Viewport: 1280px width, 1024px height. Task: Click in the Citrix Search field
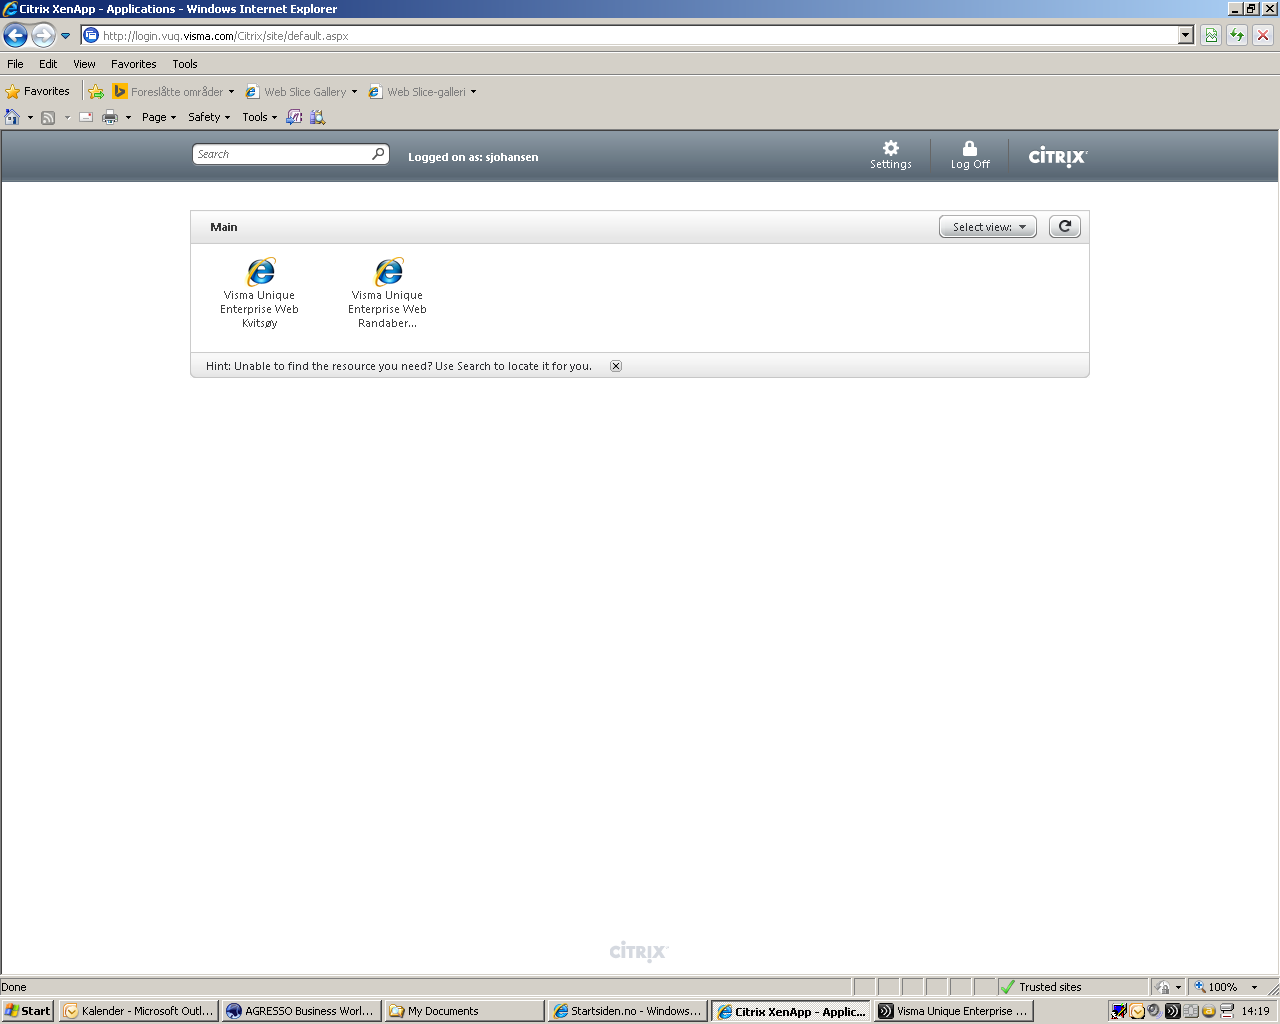(x=282, y=154)
